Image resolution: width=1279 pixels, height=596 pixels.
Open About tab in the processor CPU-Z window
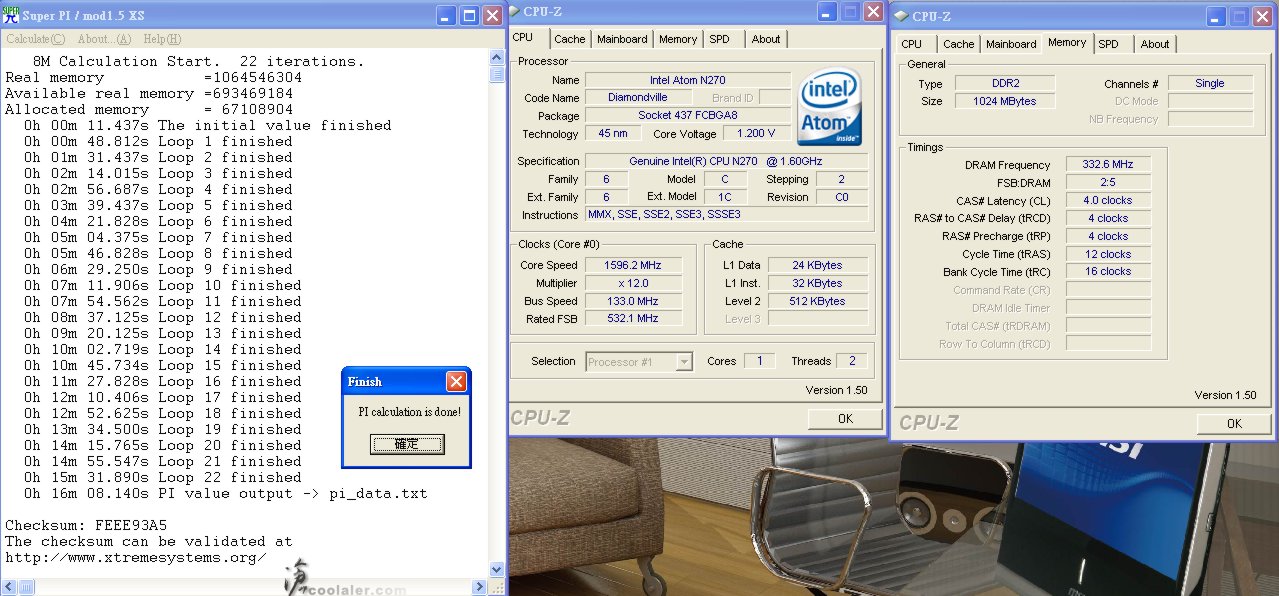[x=766, y=39]
